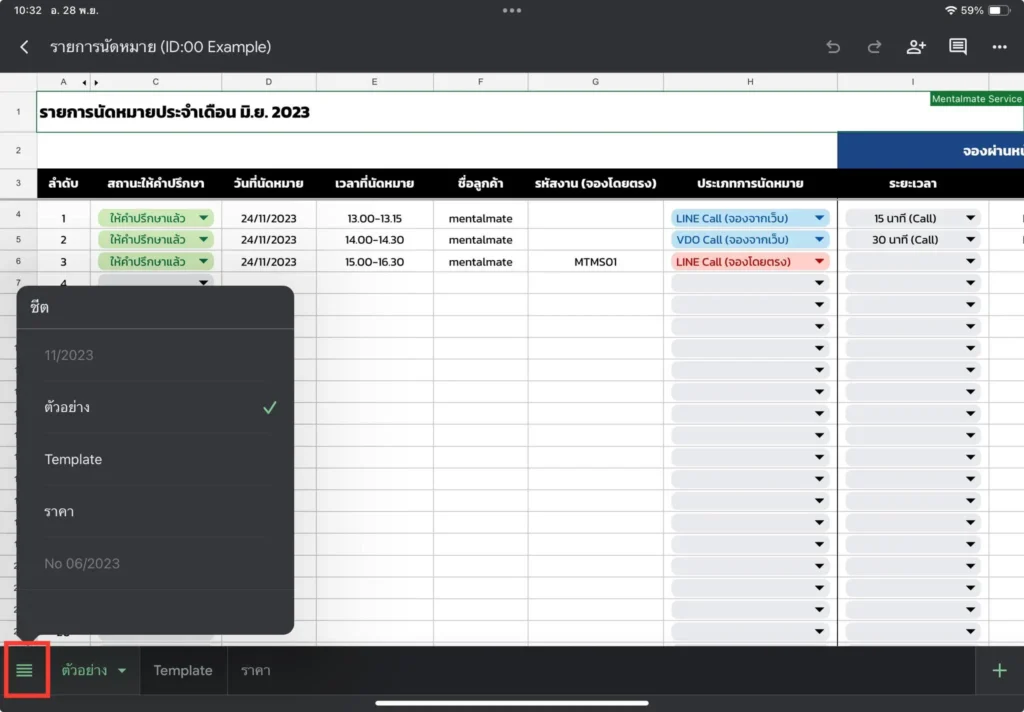
Task: Open the three-dot more options menu
Action: coord(999,47)
